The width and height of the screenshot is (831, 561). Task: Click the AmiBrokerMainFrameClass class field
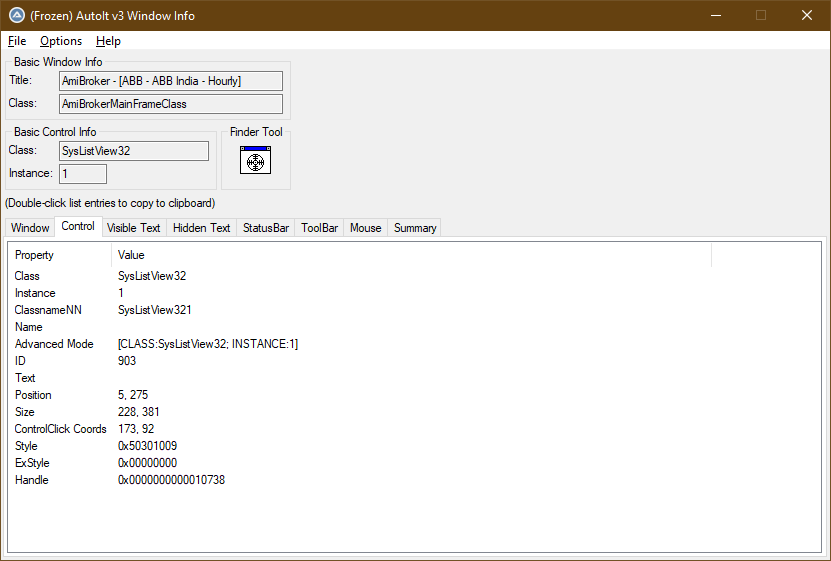(x=171, y=104)
